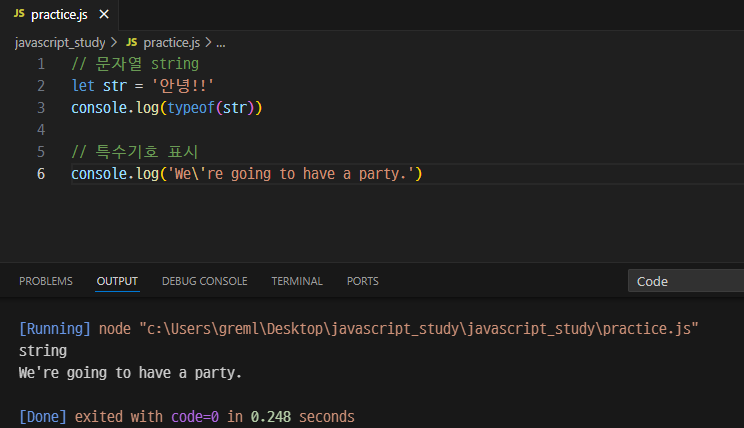The height and width of the screenshot is (428, 744).
Task: Click string 'We\'re going to have a party.'
Action: pos(291,174)
